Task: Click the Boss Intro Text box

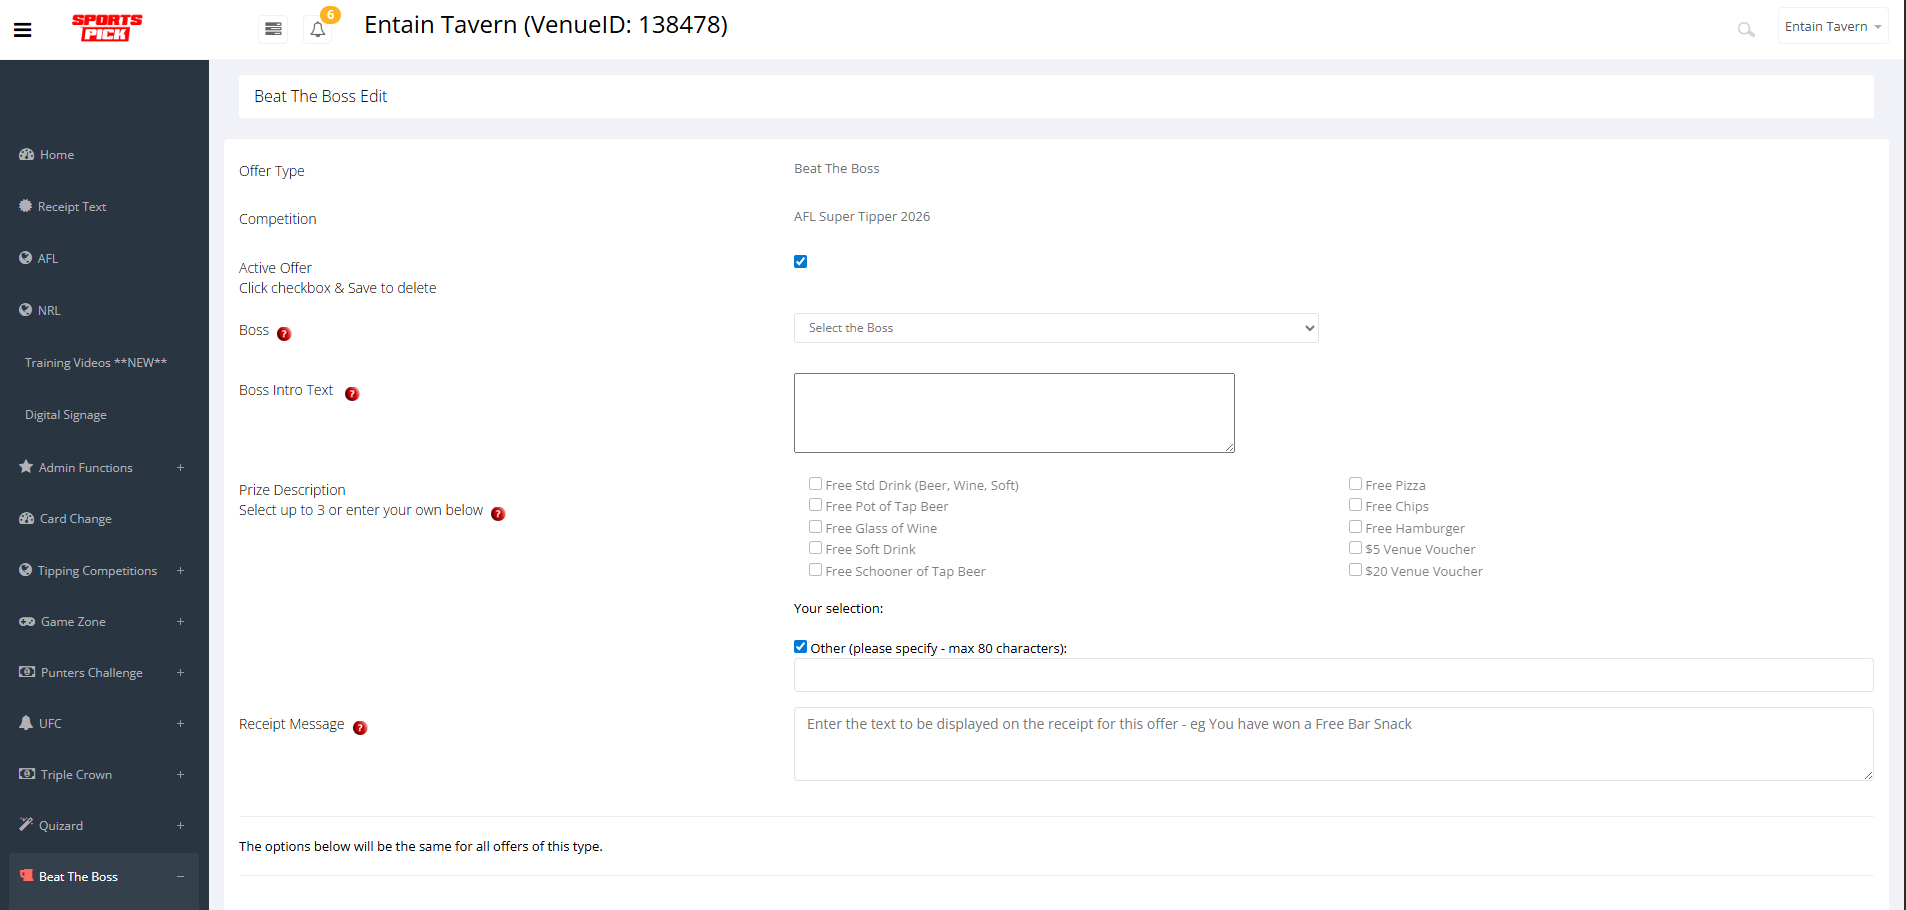Action: pyautogui.click(x=1013, y=413)
